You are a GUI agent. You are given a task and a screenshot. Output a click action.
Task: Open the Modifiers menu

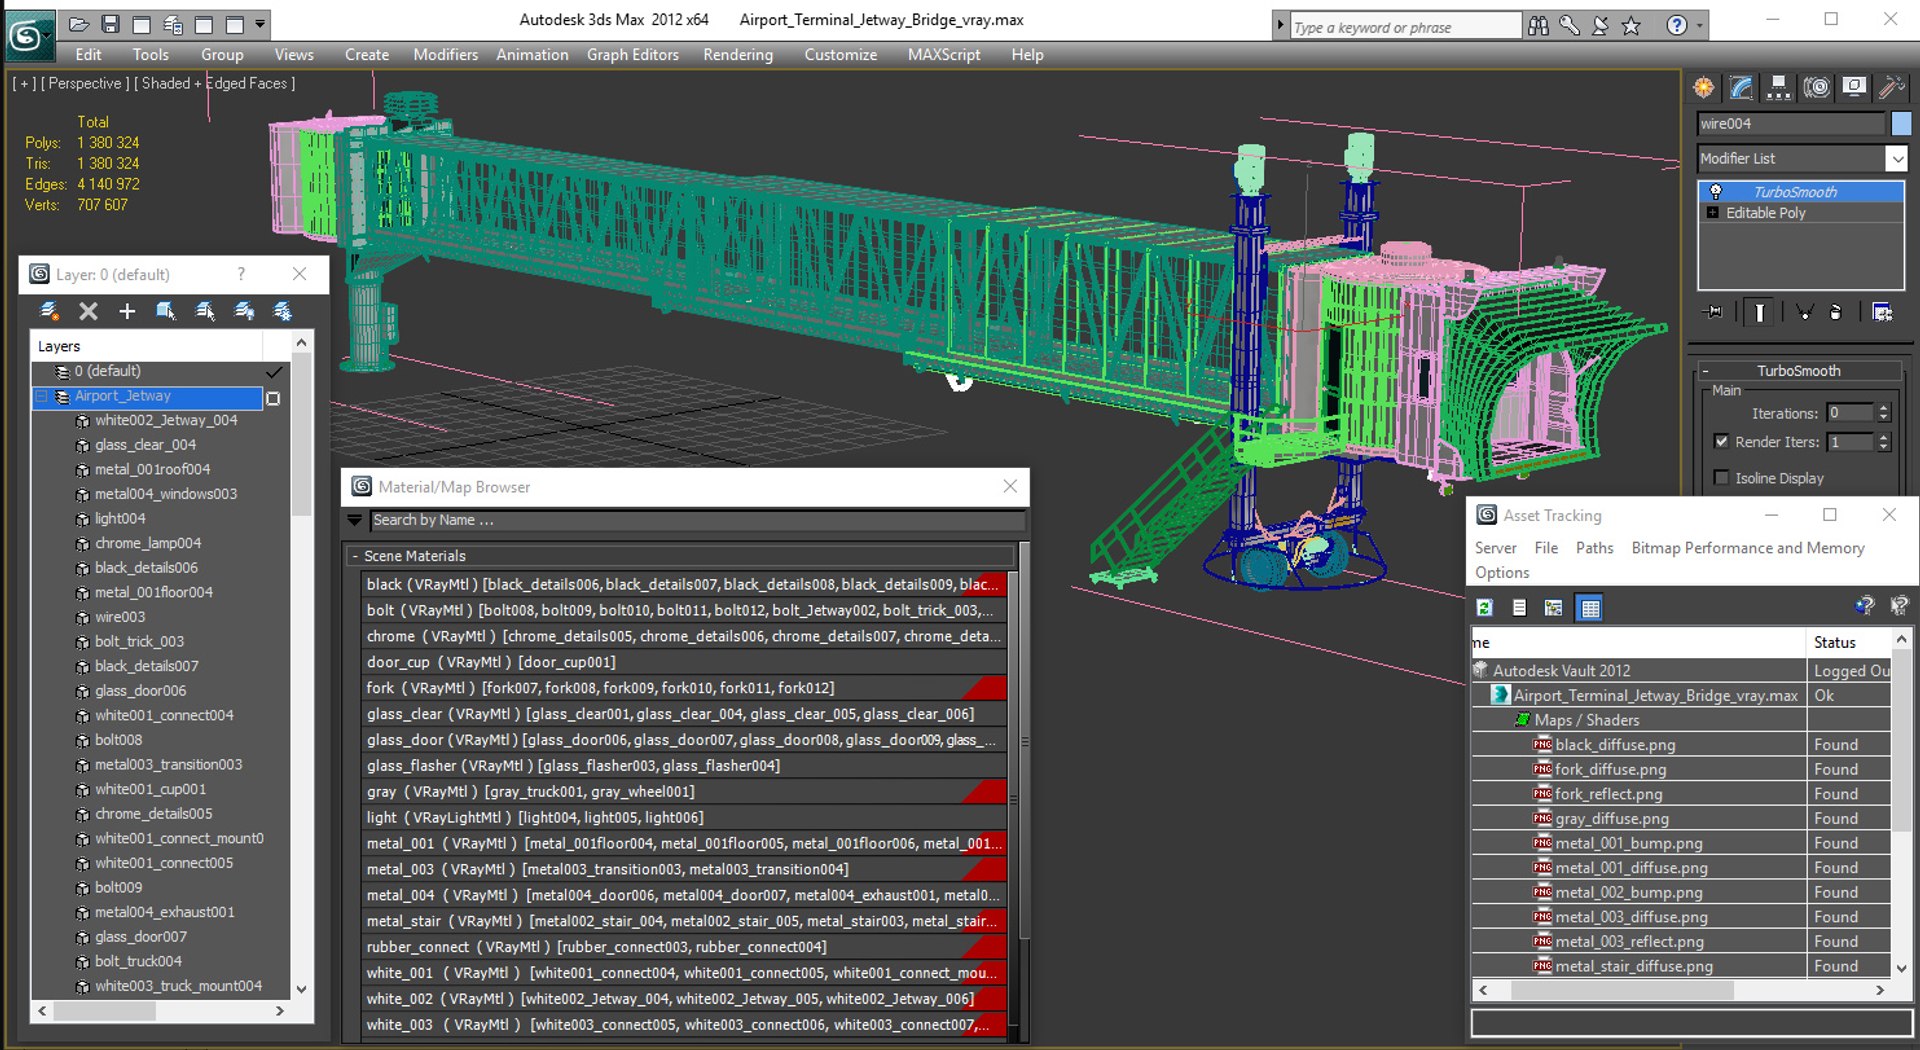[x=445, y=55]
